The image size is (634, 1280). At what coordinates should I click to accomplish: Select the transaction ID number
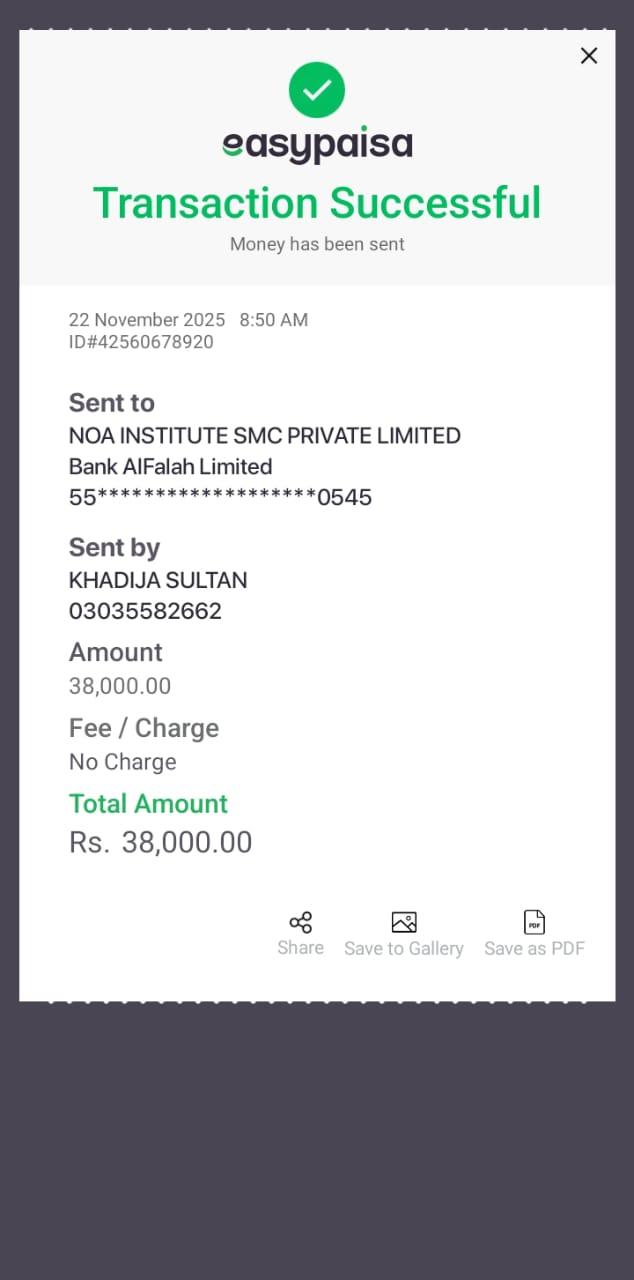[x=141, y=342]
